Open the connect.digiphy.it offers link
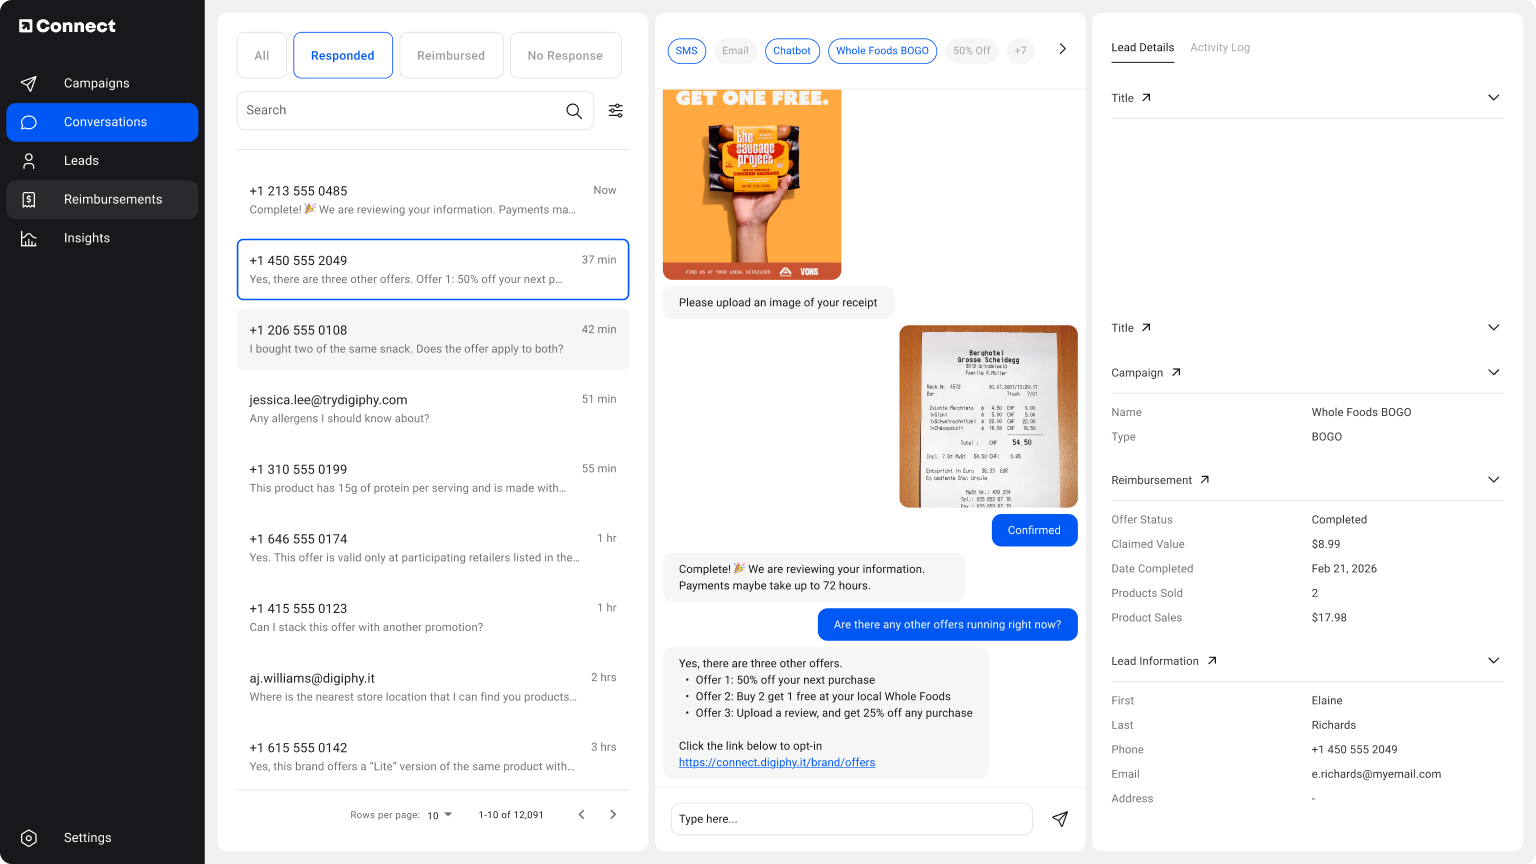Image resolution: width=1536 pixels, height=864 pixels. coord(776,762)
